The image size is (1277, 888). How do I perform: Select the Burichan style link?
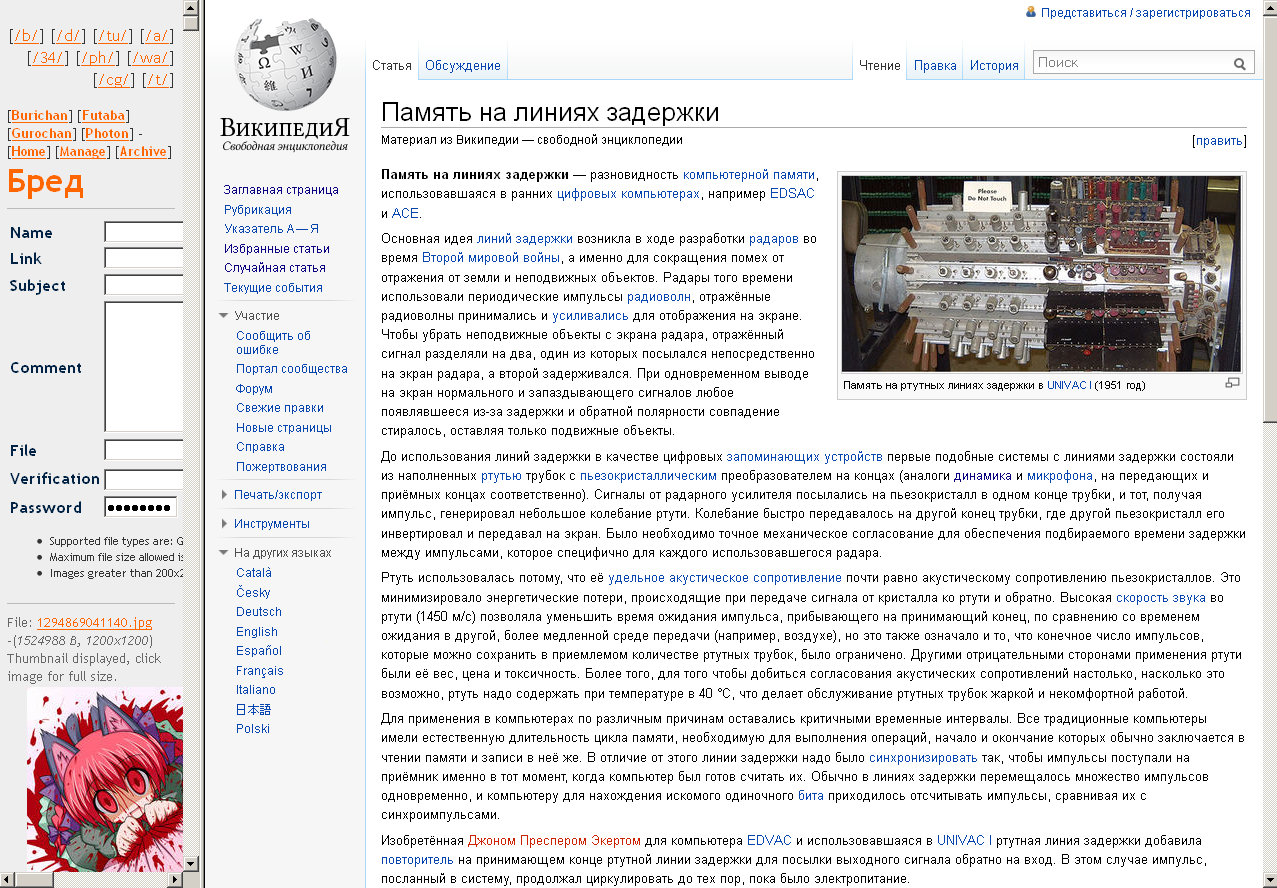coord(40,116)
